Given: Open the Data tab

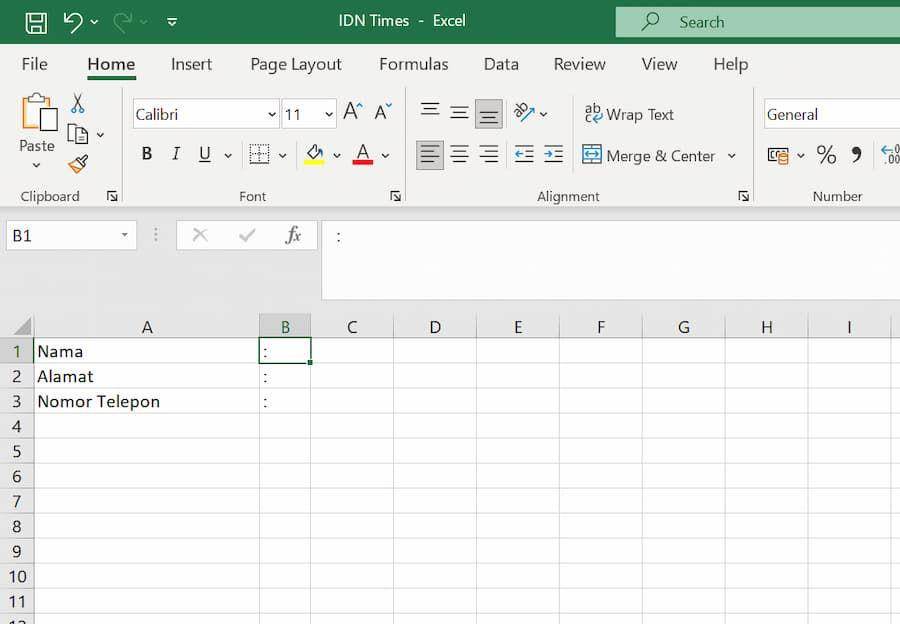Looking at the screenshot, I should point(501,64).
